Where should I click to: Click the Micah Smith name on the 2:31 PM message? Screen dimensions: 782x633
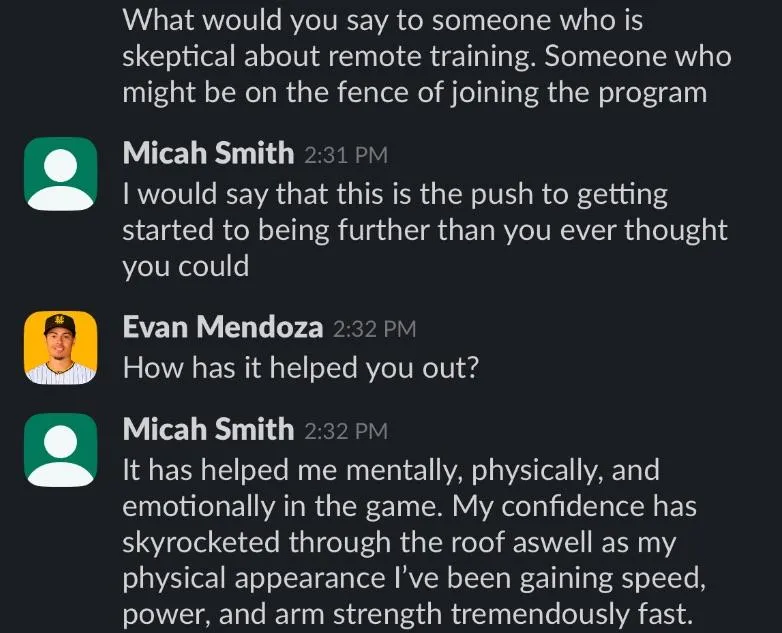tap(208, 153)
